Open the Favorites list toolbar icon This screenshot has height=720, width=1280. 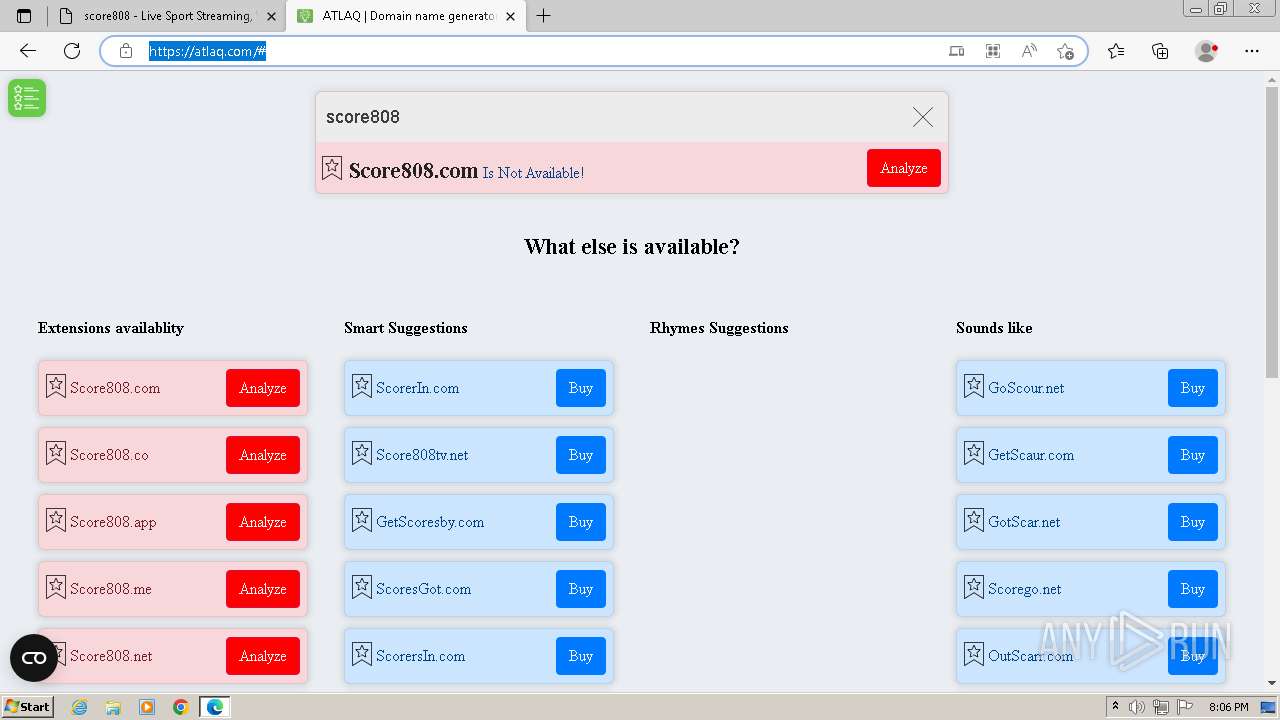pos(1116,51)
